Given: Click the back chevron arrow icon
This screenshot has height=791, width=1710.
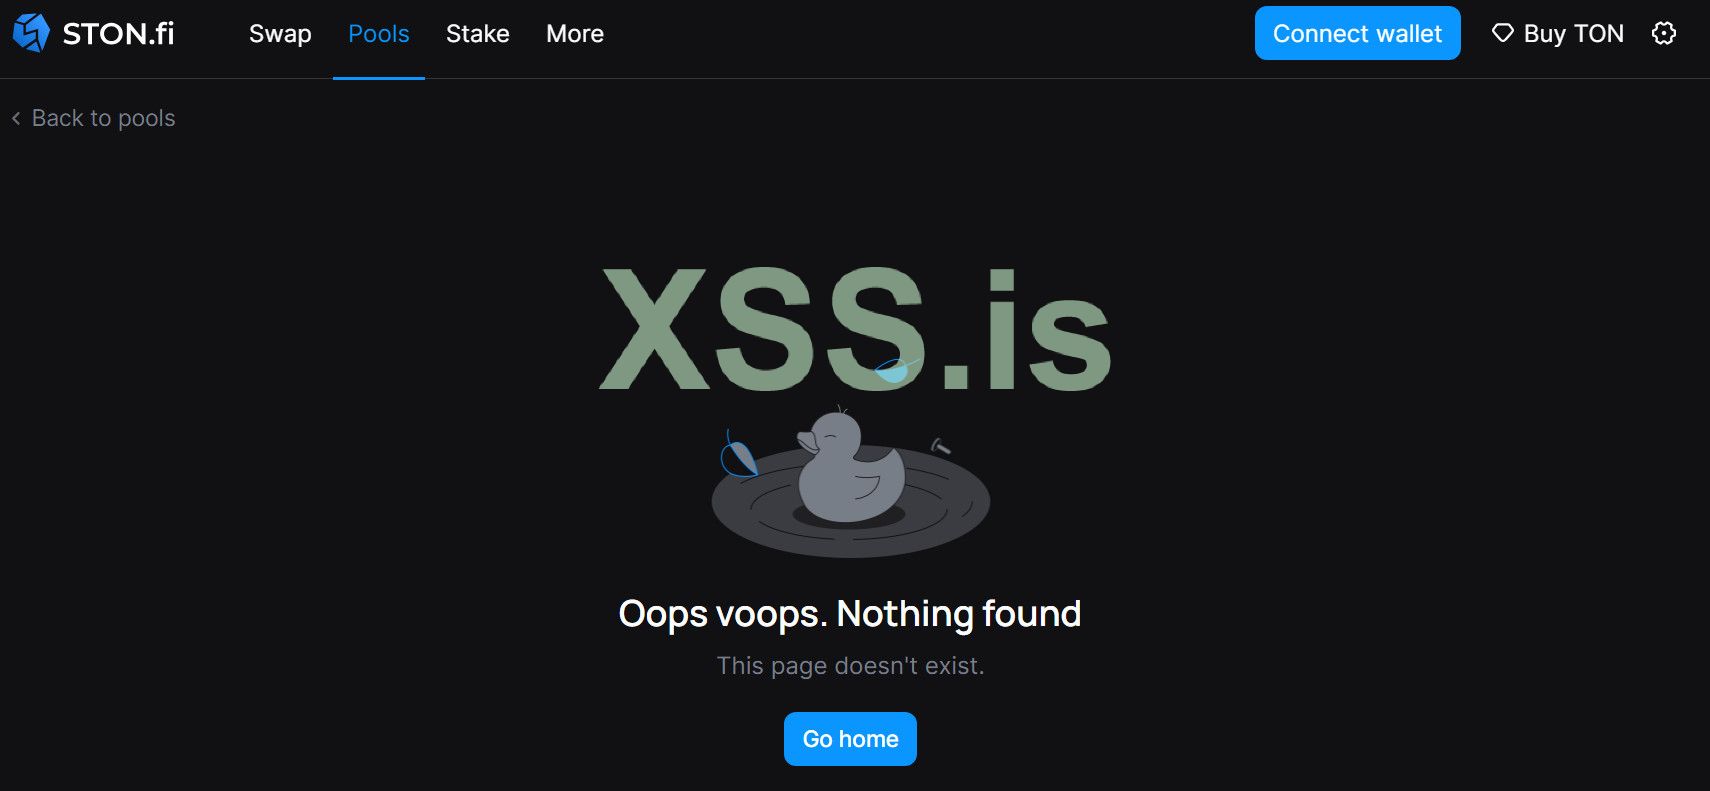Looking at the screenshot, I should (16, 118).
